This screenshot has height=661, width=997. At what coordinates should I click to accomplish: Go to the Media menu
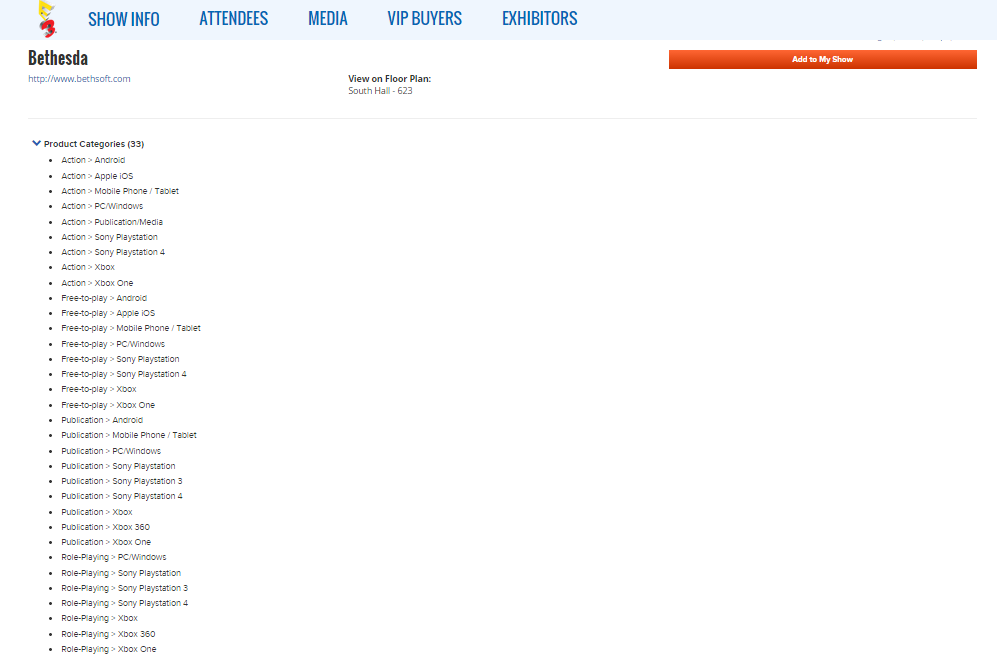tap(328, 19)
